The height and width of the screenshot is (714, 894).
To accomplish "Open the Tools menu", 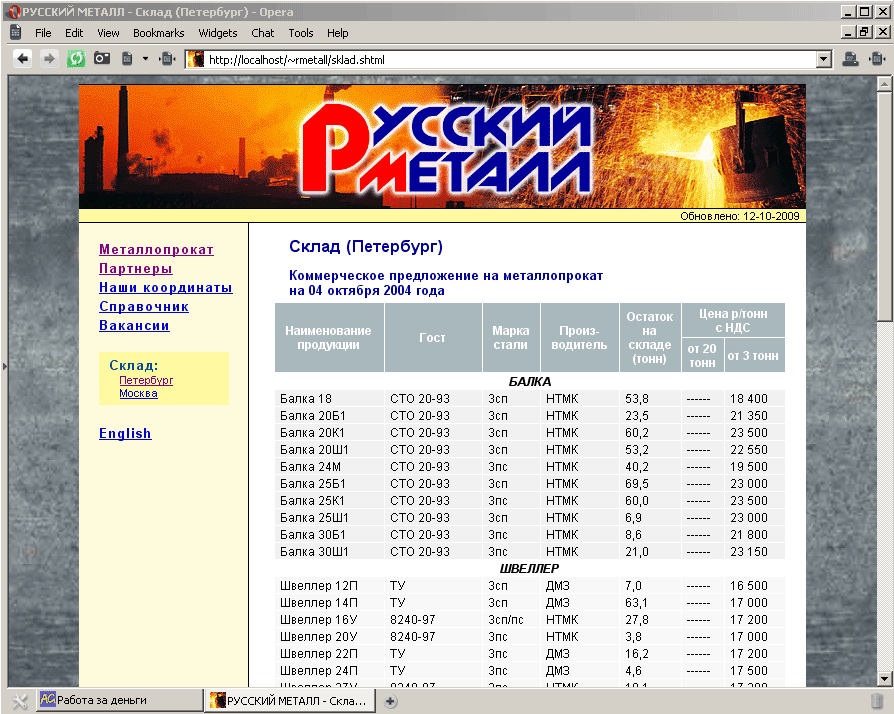I will (300, 33).
